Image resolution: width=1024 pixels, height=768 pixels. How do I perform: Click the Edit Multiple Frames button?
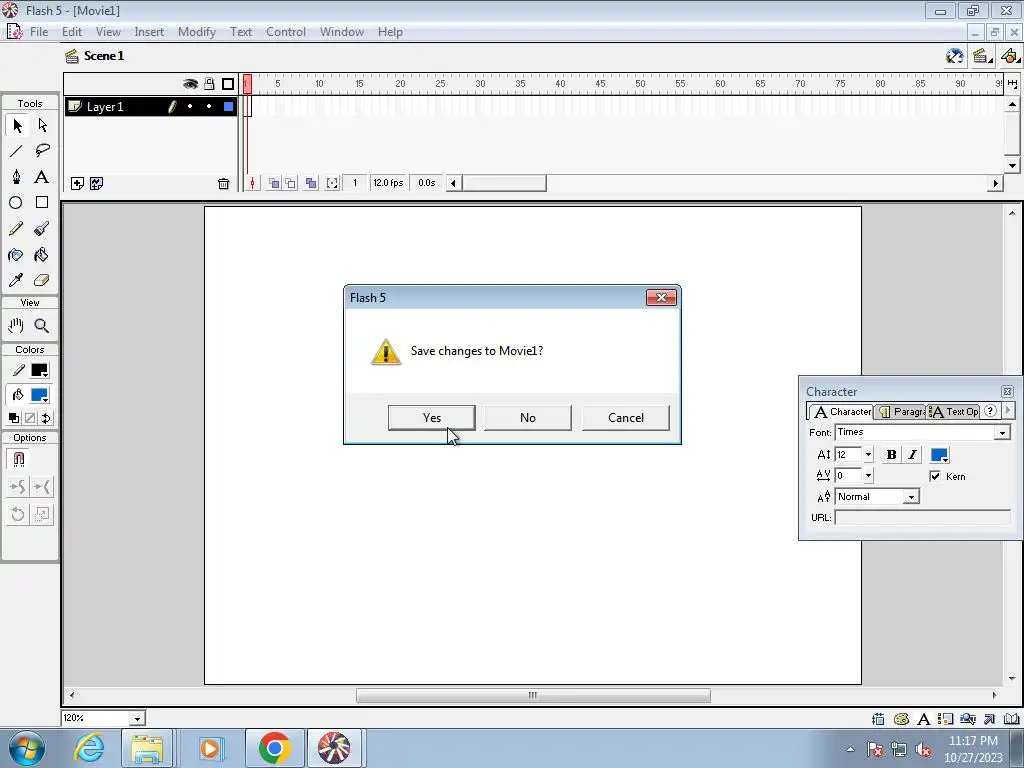tap(312, 184)
